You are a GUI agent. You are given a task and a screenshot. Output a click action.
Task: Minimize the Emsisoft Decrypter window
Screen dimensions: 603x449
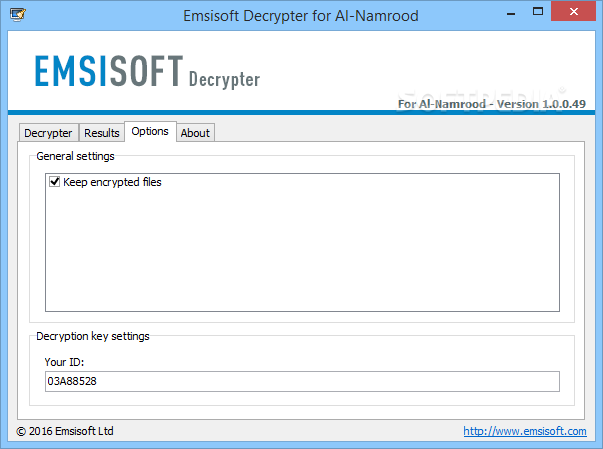(x=511, y=13)
